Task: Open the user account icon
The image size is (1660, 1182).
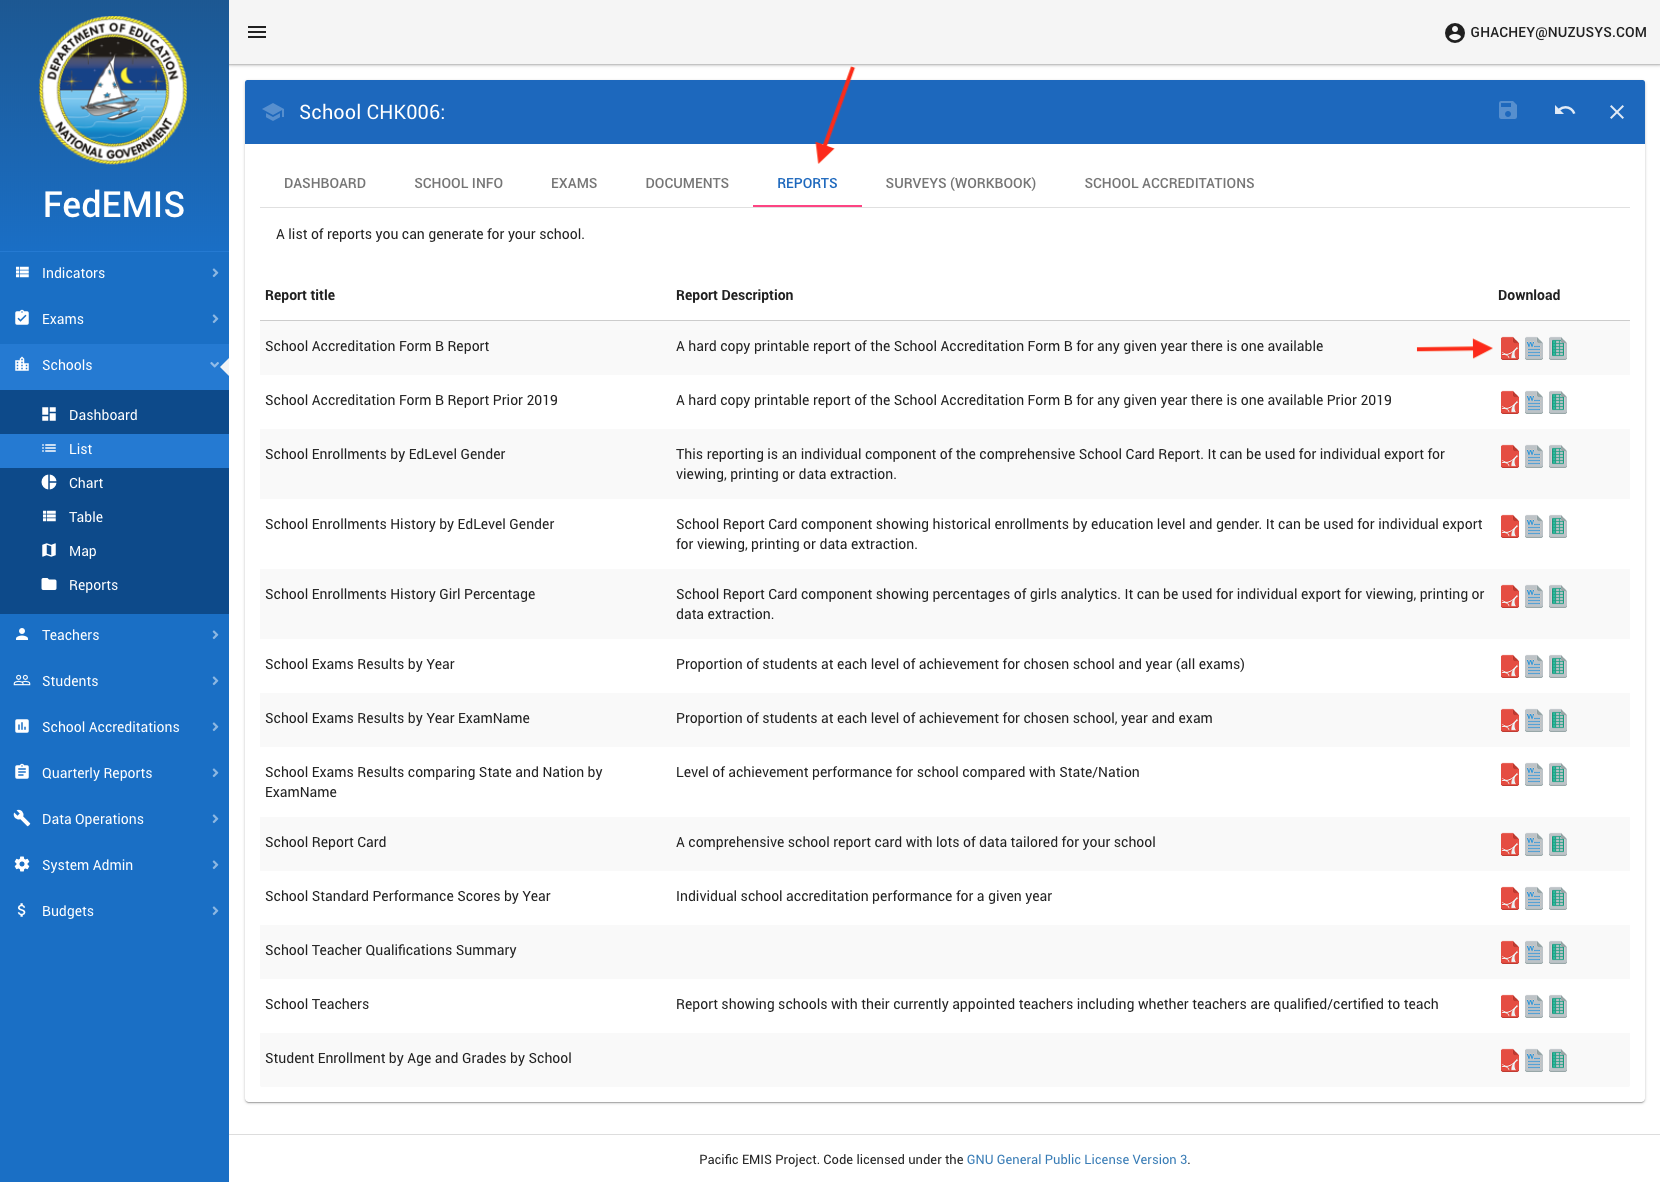Action: point(1454,33)
